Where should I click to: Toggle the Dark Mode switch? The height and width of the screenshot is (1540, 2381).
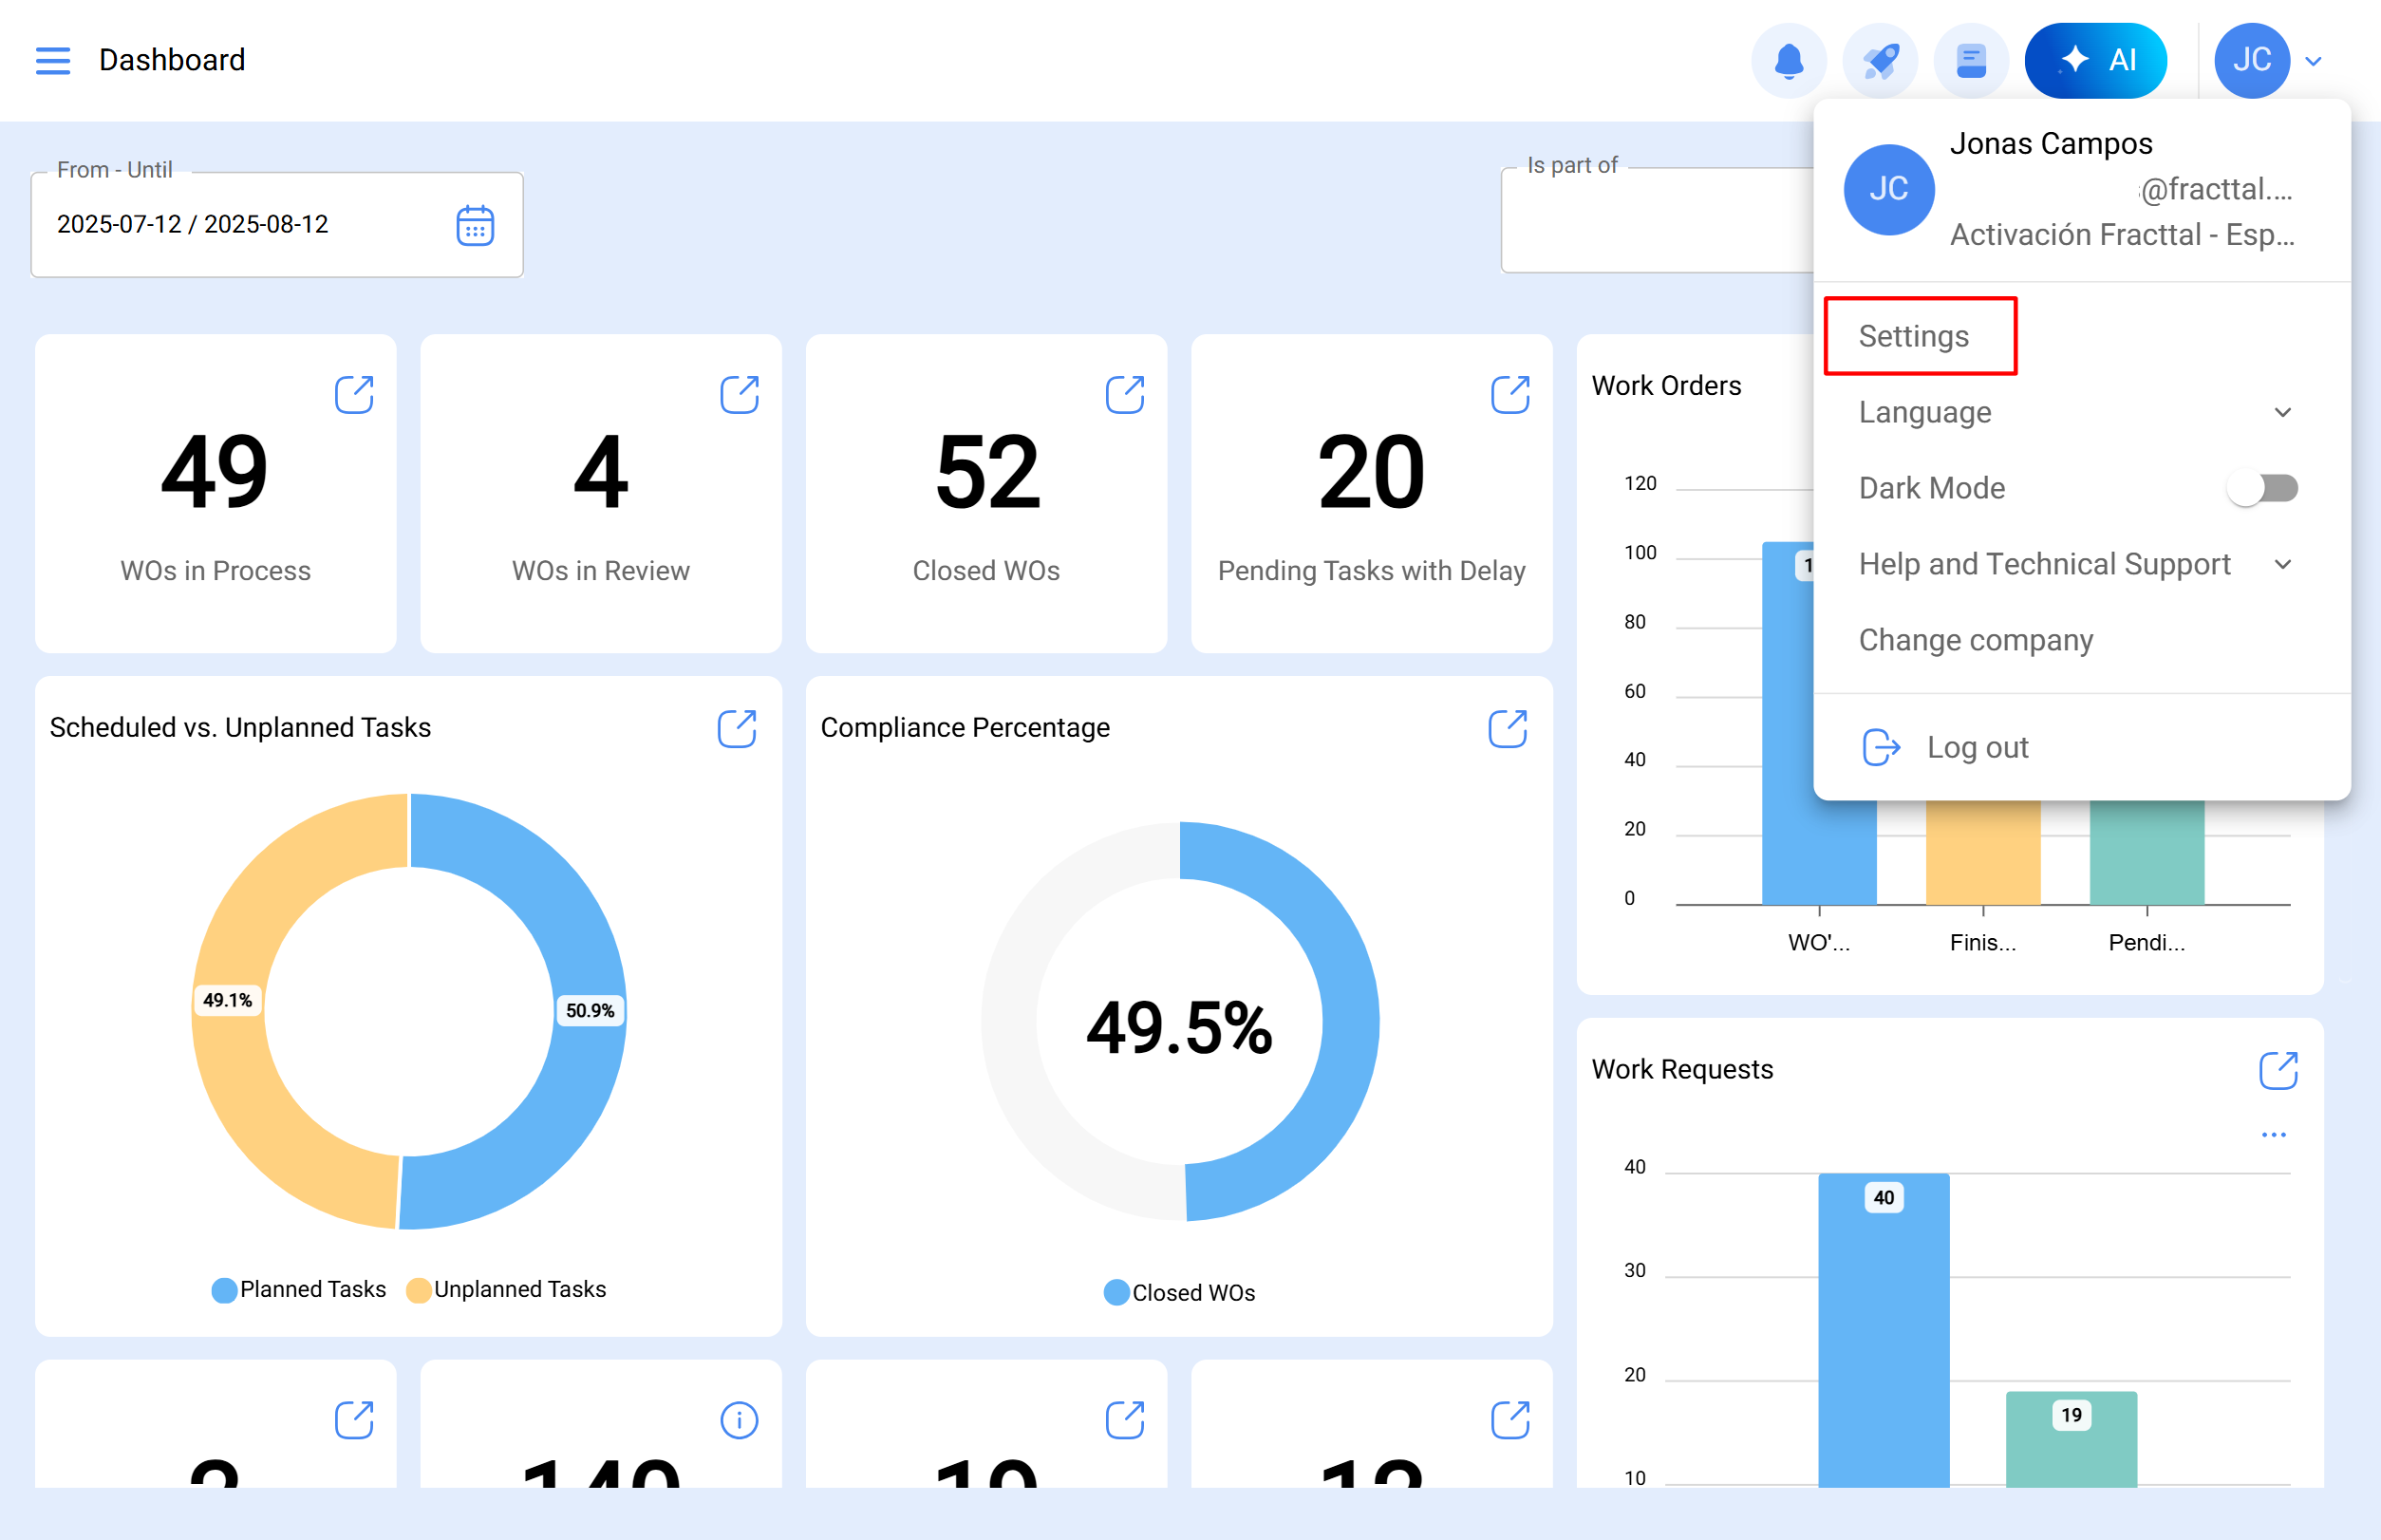(2262, 488)
